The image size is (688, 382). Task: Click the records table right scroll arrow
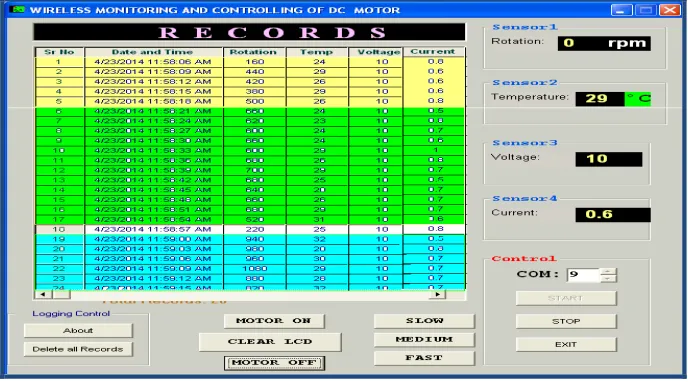[x=437, y=294]
